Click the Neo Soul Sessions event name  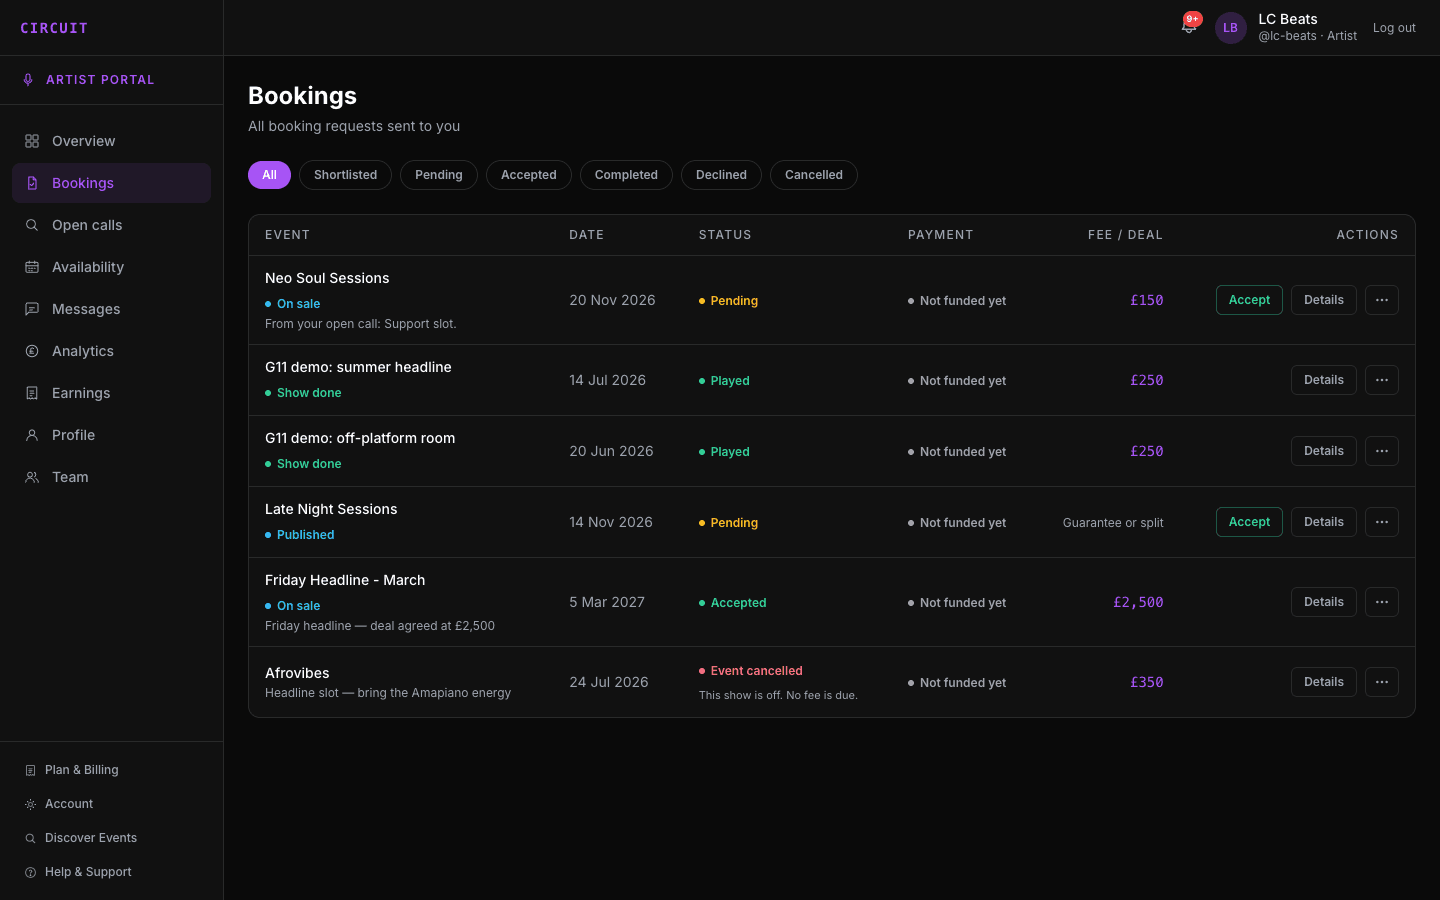327,278
